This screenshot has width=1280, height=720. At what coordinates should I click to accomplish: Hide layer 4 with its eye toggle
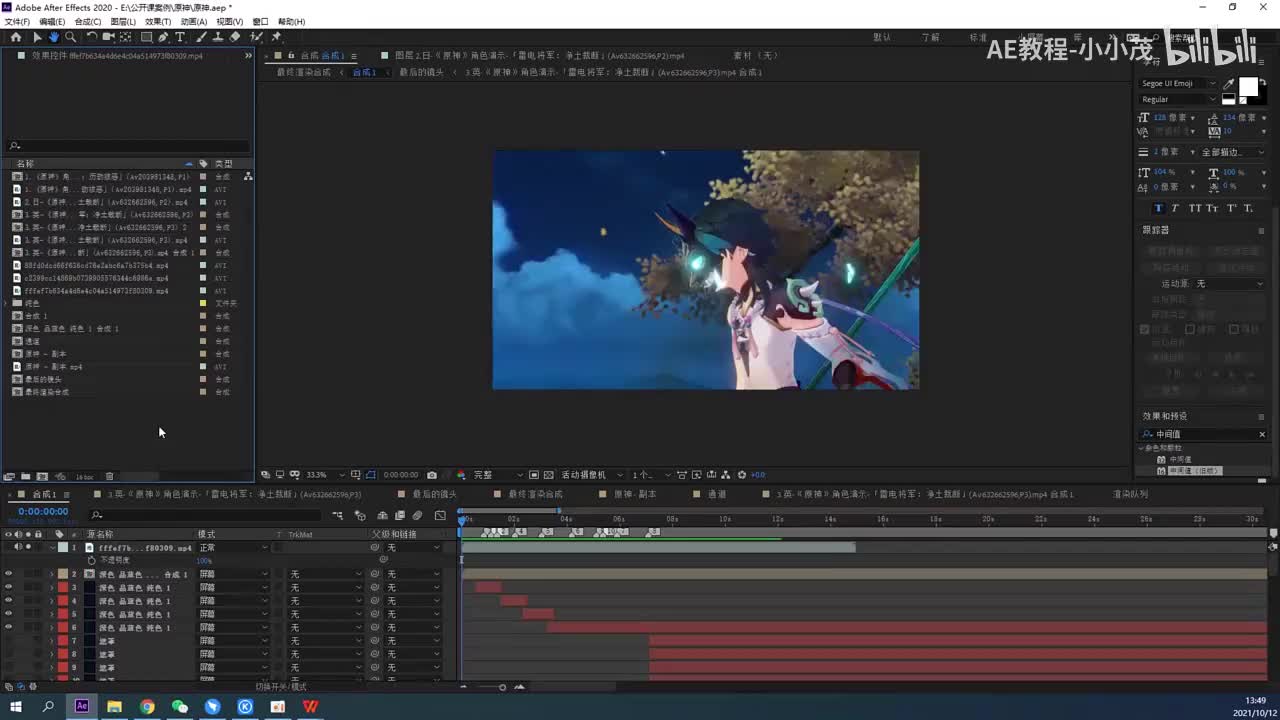pos(8,601)
